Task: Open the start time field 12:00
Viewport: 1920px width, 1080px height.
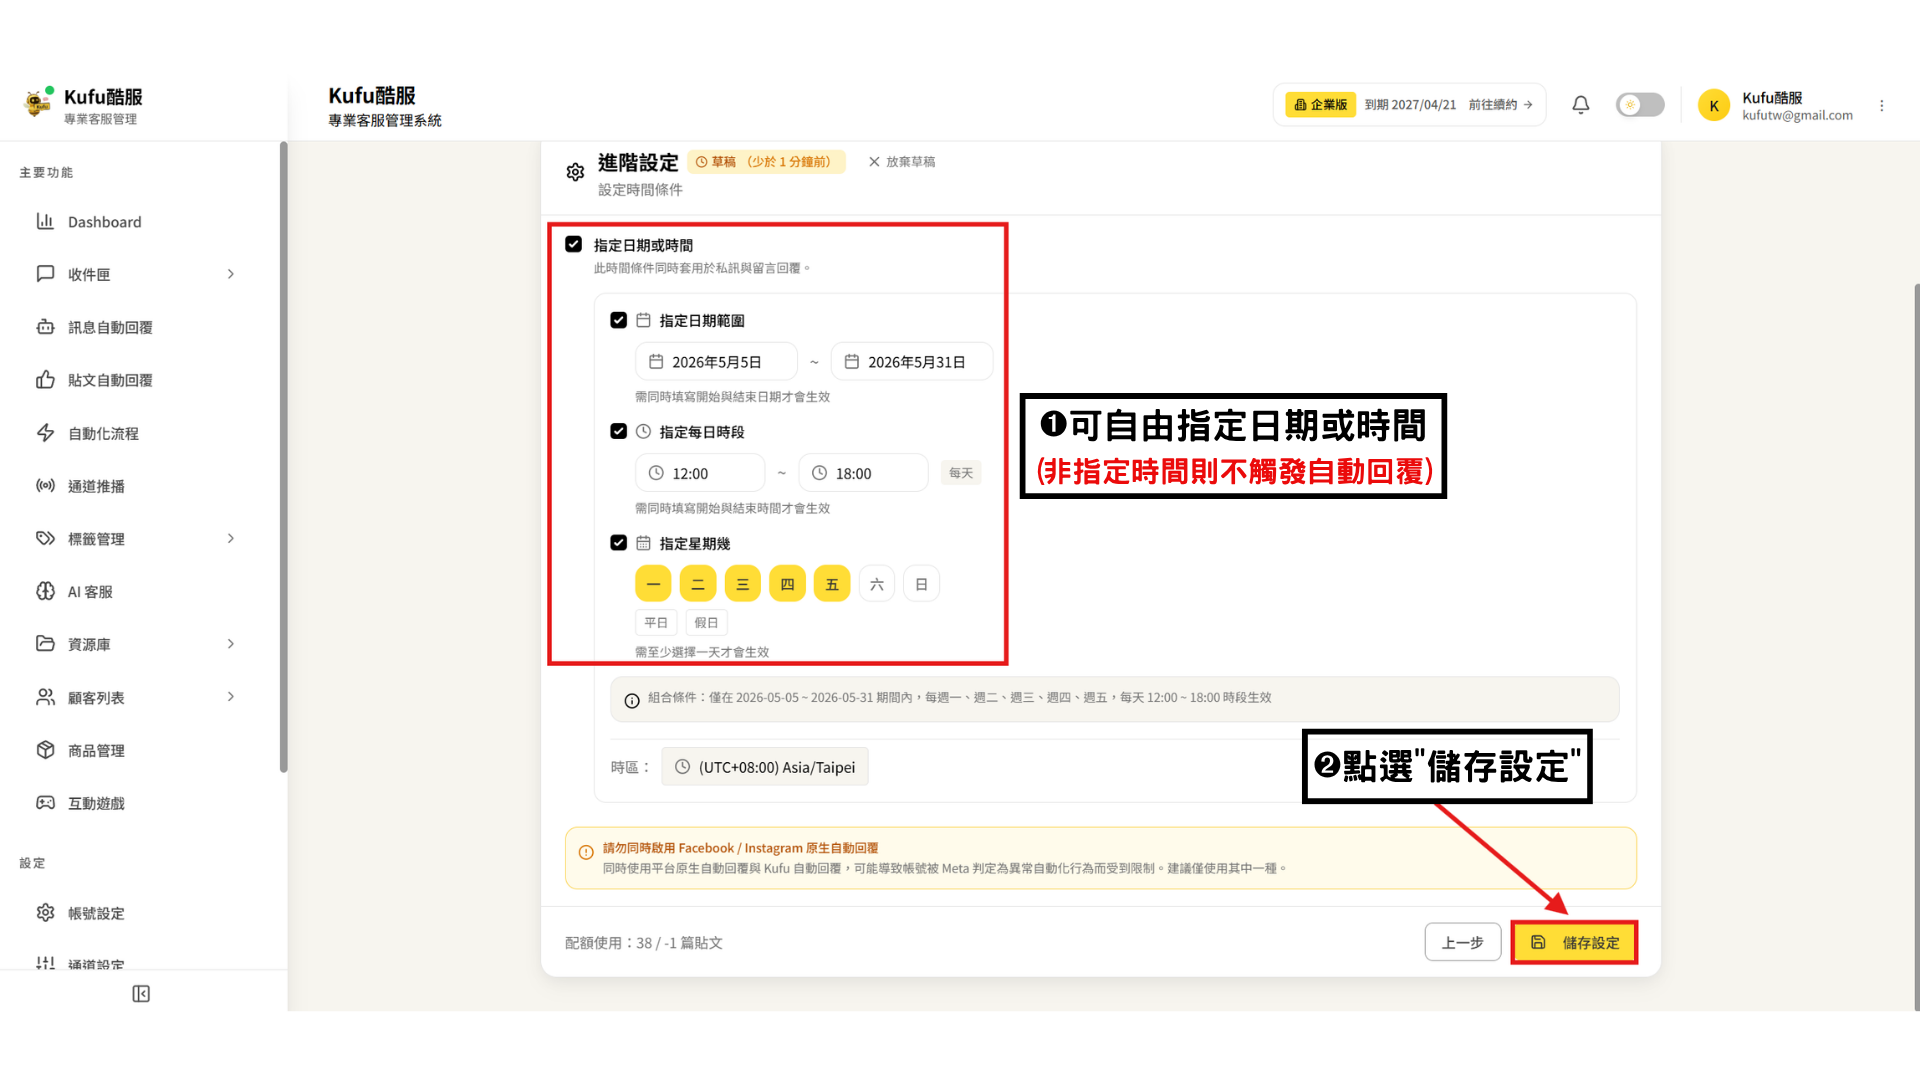Action: click(x=700, y=473)
